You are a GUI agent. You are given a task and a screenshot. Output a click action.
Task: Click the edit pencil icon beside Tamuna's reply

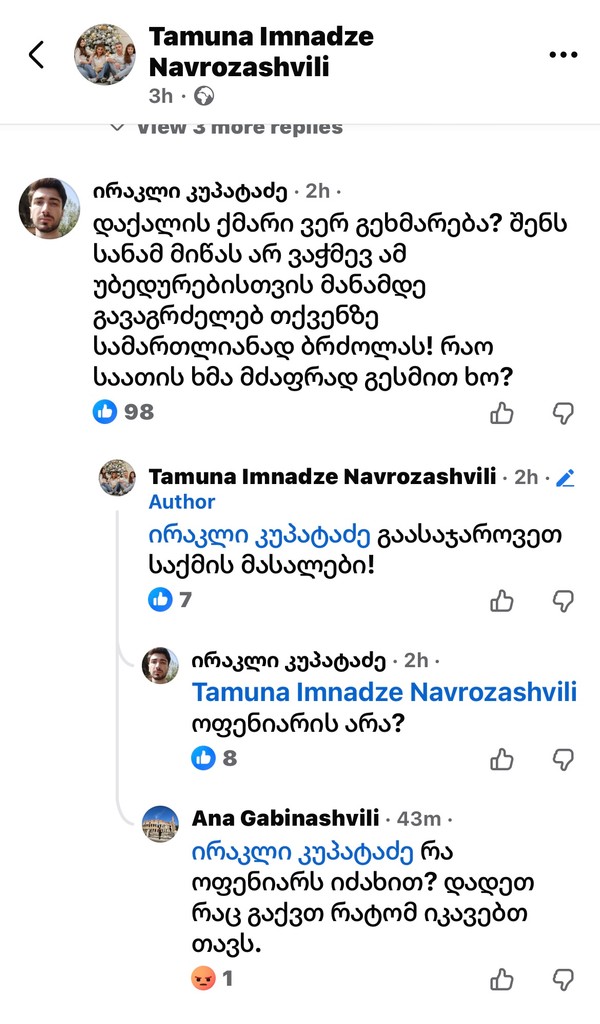pos(565,478)
